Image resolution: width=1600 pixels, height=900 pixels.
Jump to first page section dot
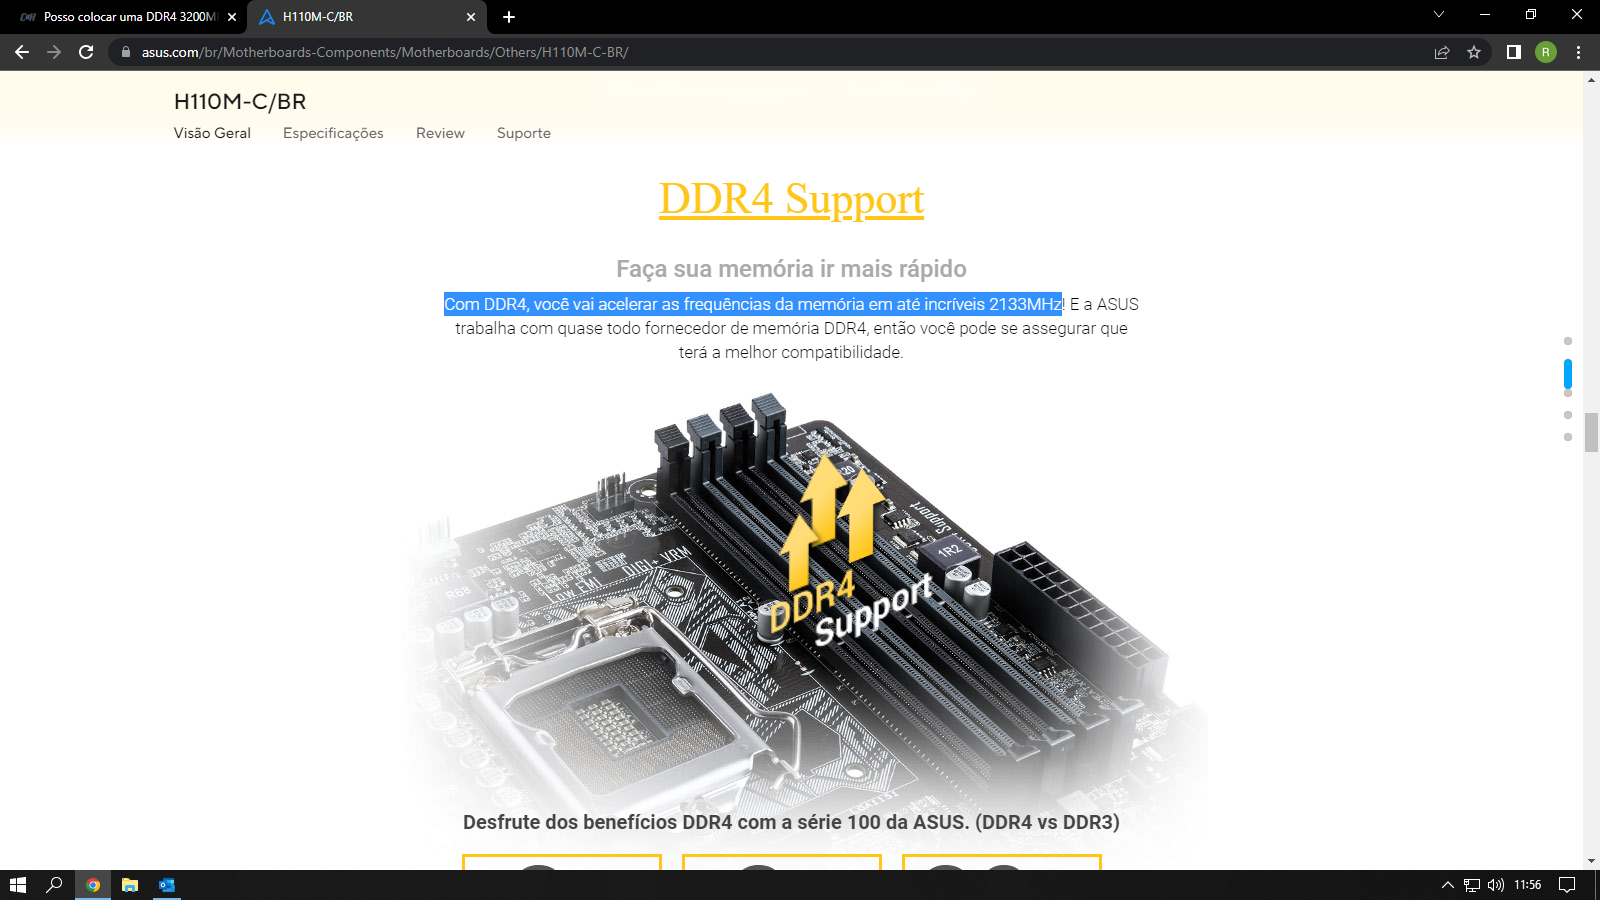pos(1568,341)
